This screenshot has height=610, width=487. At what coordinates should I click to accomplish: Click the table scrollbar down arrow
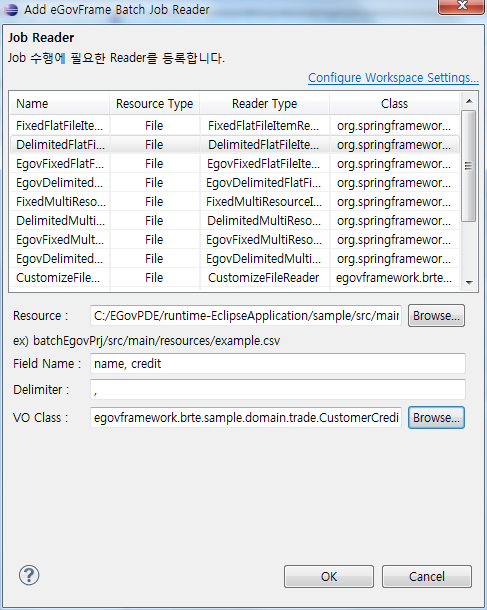(x=469, y=282)
